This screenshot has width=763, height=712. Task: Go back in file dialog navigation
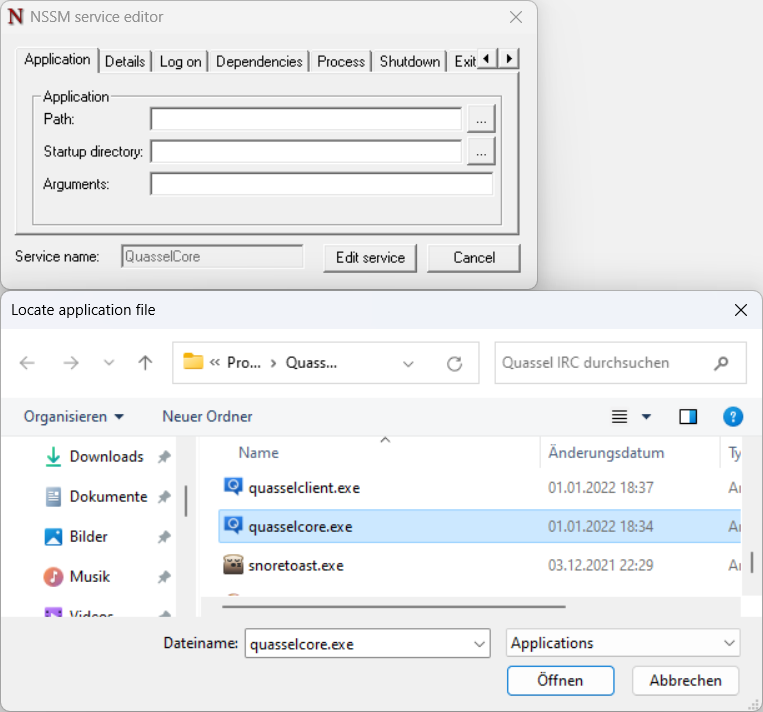pos(27,363)
